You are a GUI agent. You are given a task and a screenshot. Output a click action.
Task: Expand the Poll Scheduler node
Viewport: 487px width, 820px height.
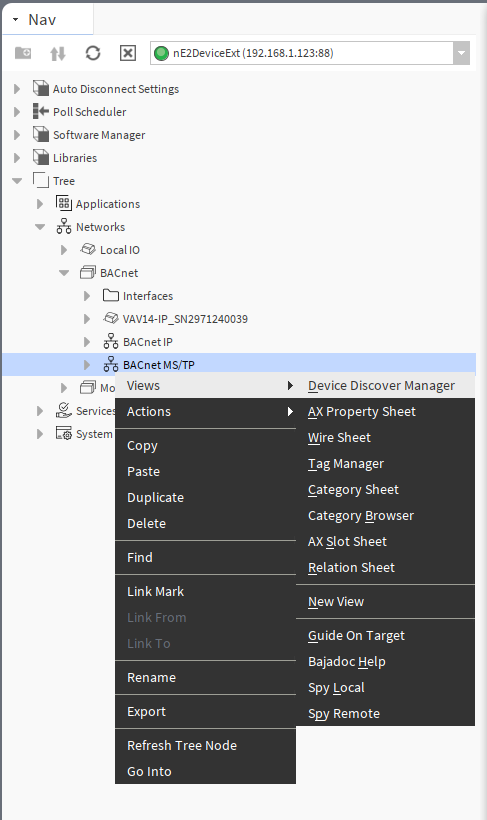click(x=17, y=112)
